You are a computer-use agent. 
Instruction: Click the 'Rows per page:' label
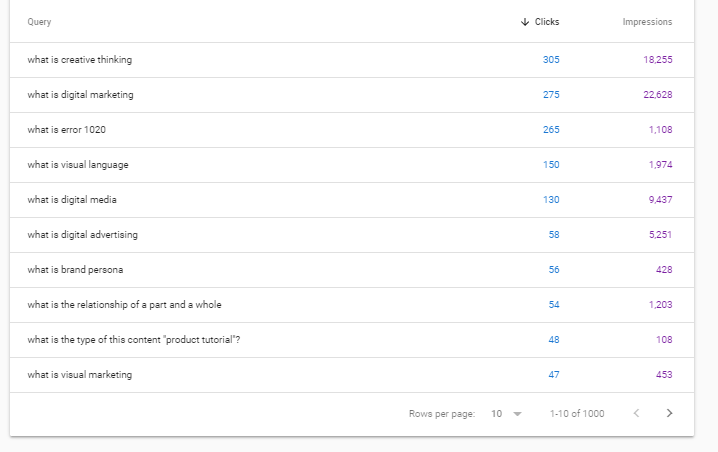(x=441, y=413)
